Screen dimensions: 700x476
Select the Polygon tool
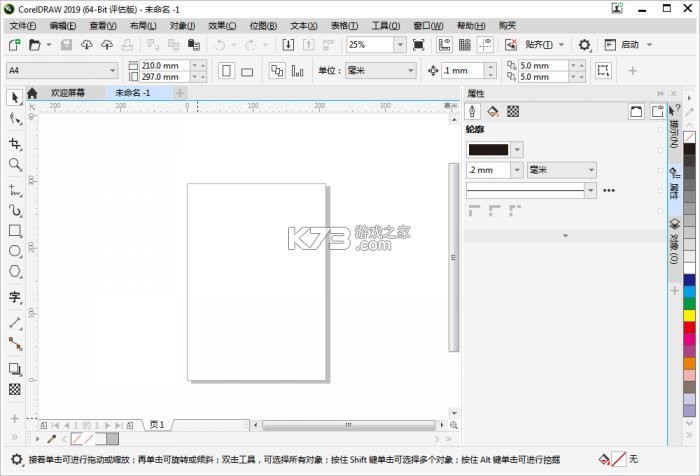pyautogui.click(x=15, y=271)
